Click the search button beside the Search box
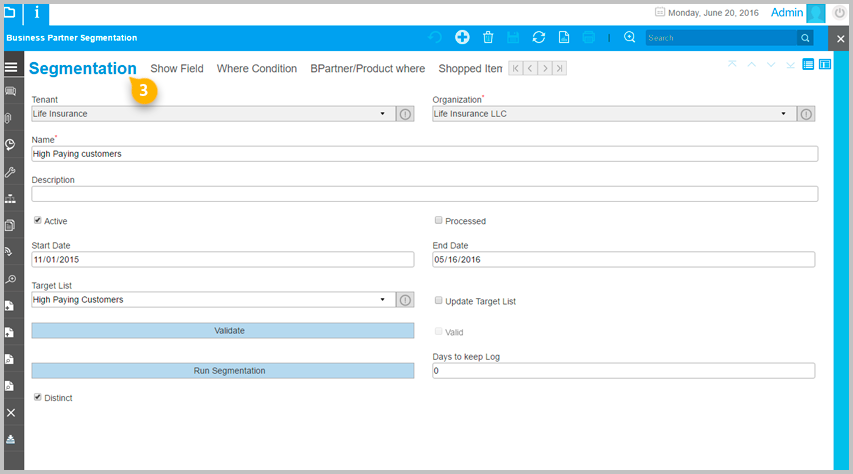 pos(805,38)
